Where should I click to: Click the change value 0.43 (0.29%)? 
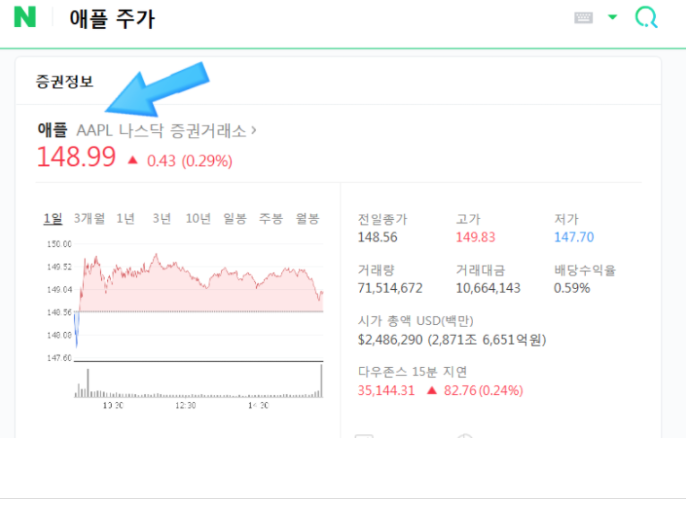(x=189, y=161)
